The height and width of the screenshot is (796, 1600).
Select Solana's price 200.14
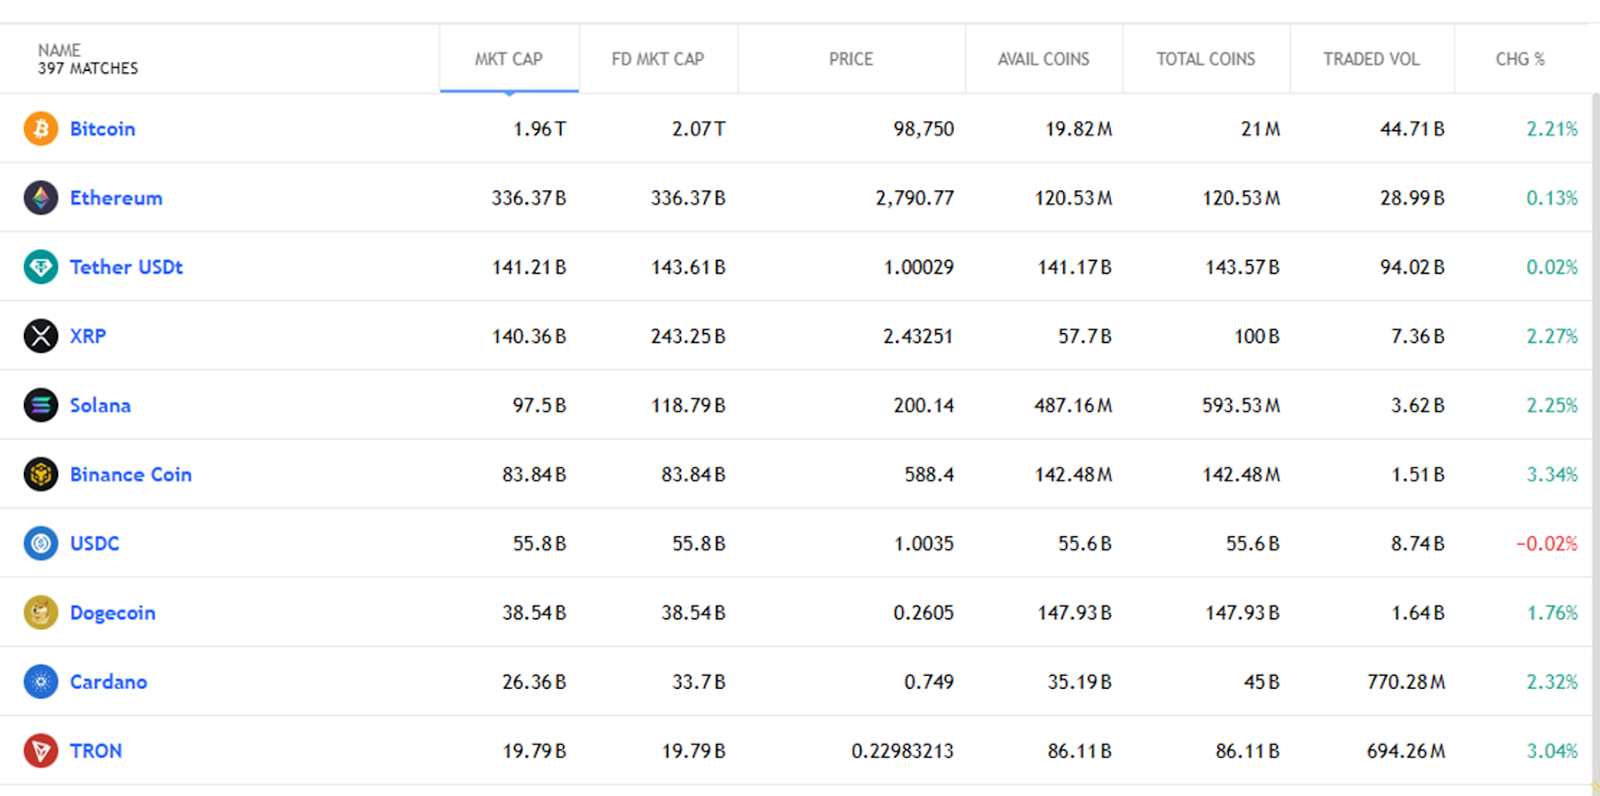coord(924,405)
